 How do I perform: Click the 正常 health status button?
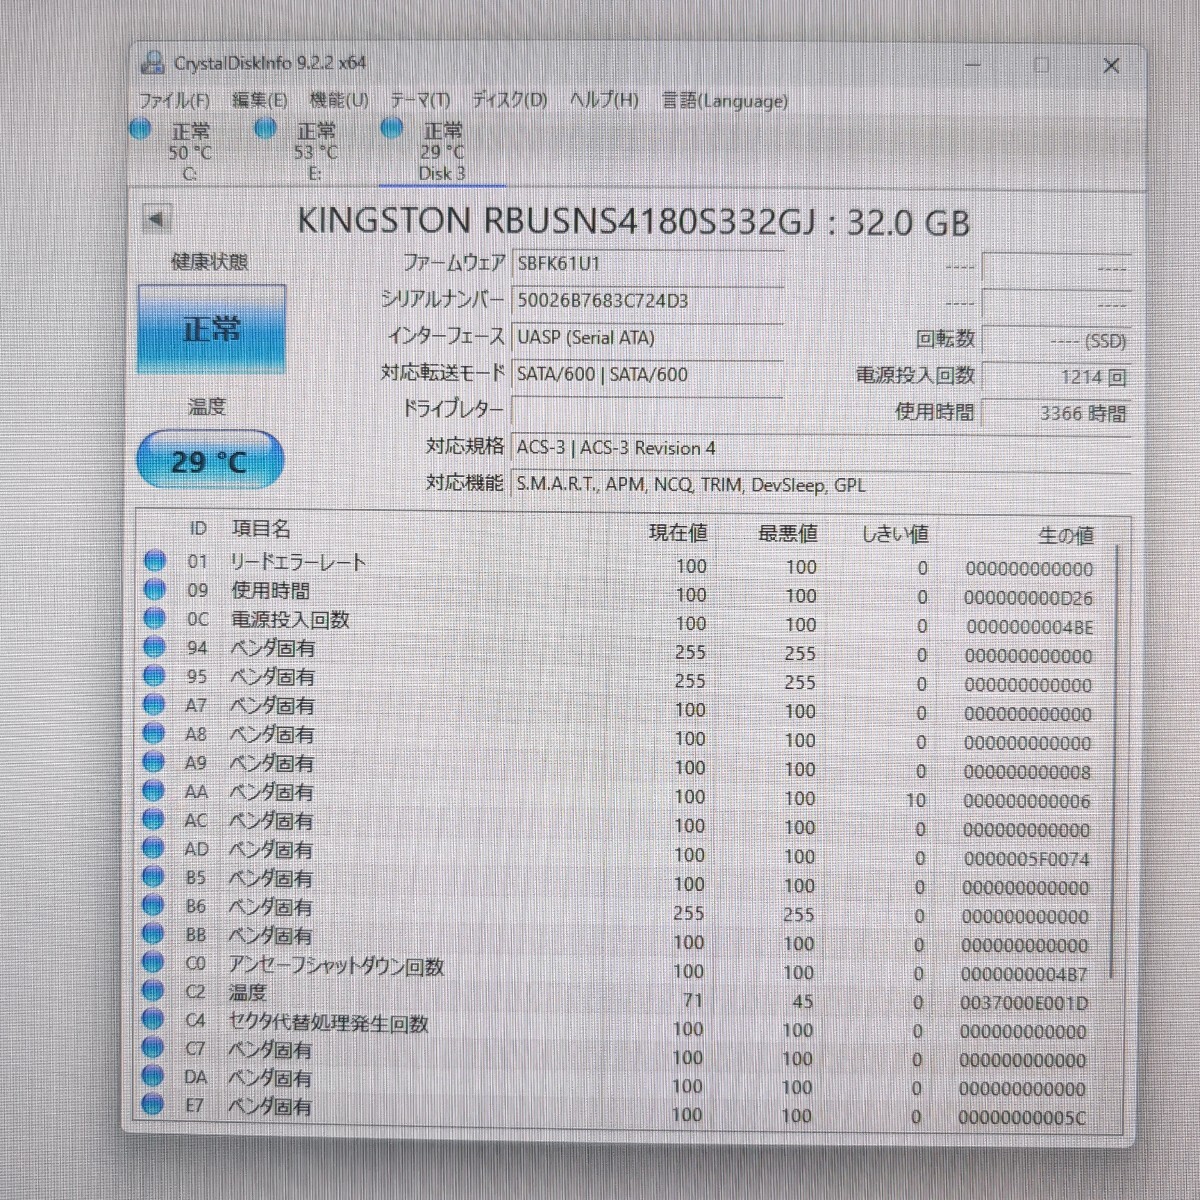211,329
